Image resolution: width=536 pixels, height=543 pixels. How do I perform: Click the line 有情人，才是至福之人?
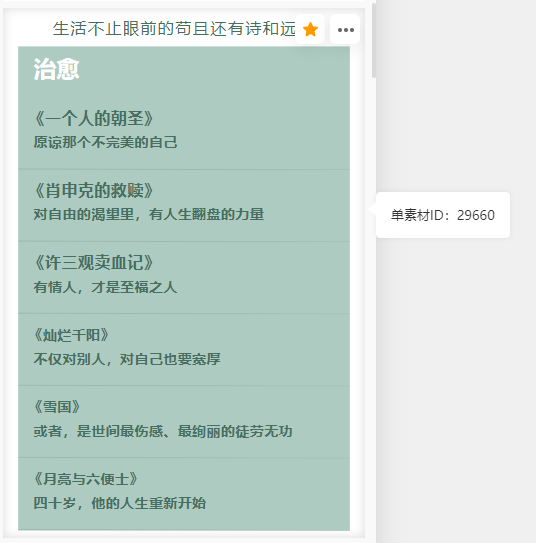tap(106, 287)
